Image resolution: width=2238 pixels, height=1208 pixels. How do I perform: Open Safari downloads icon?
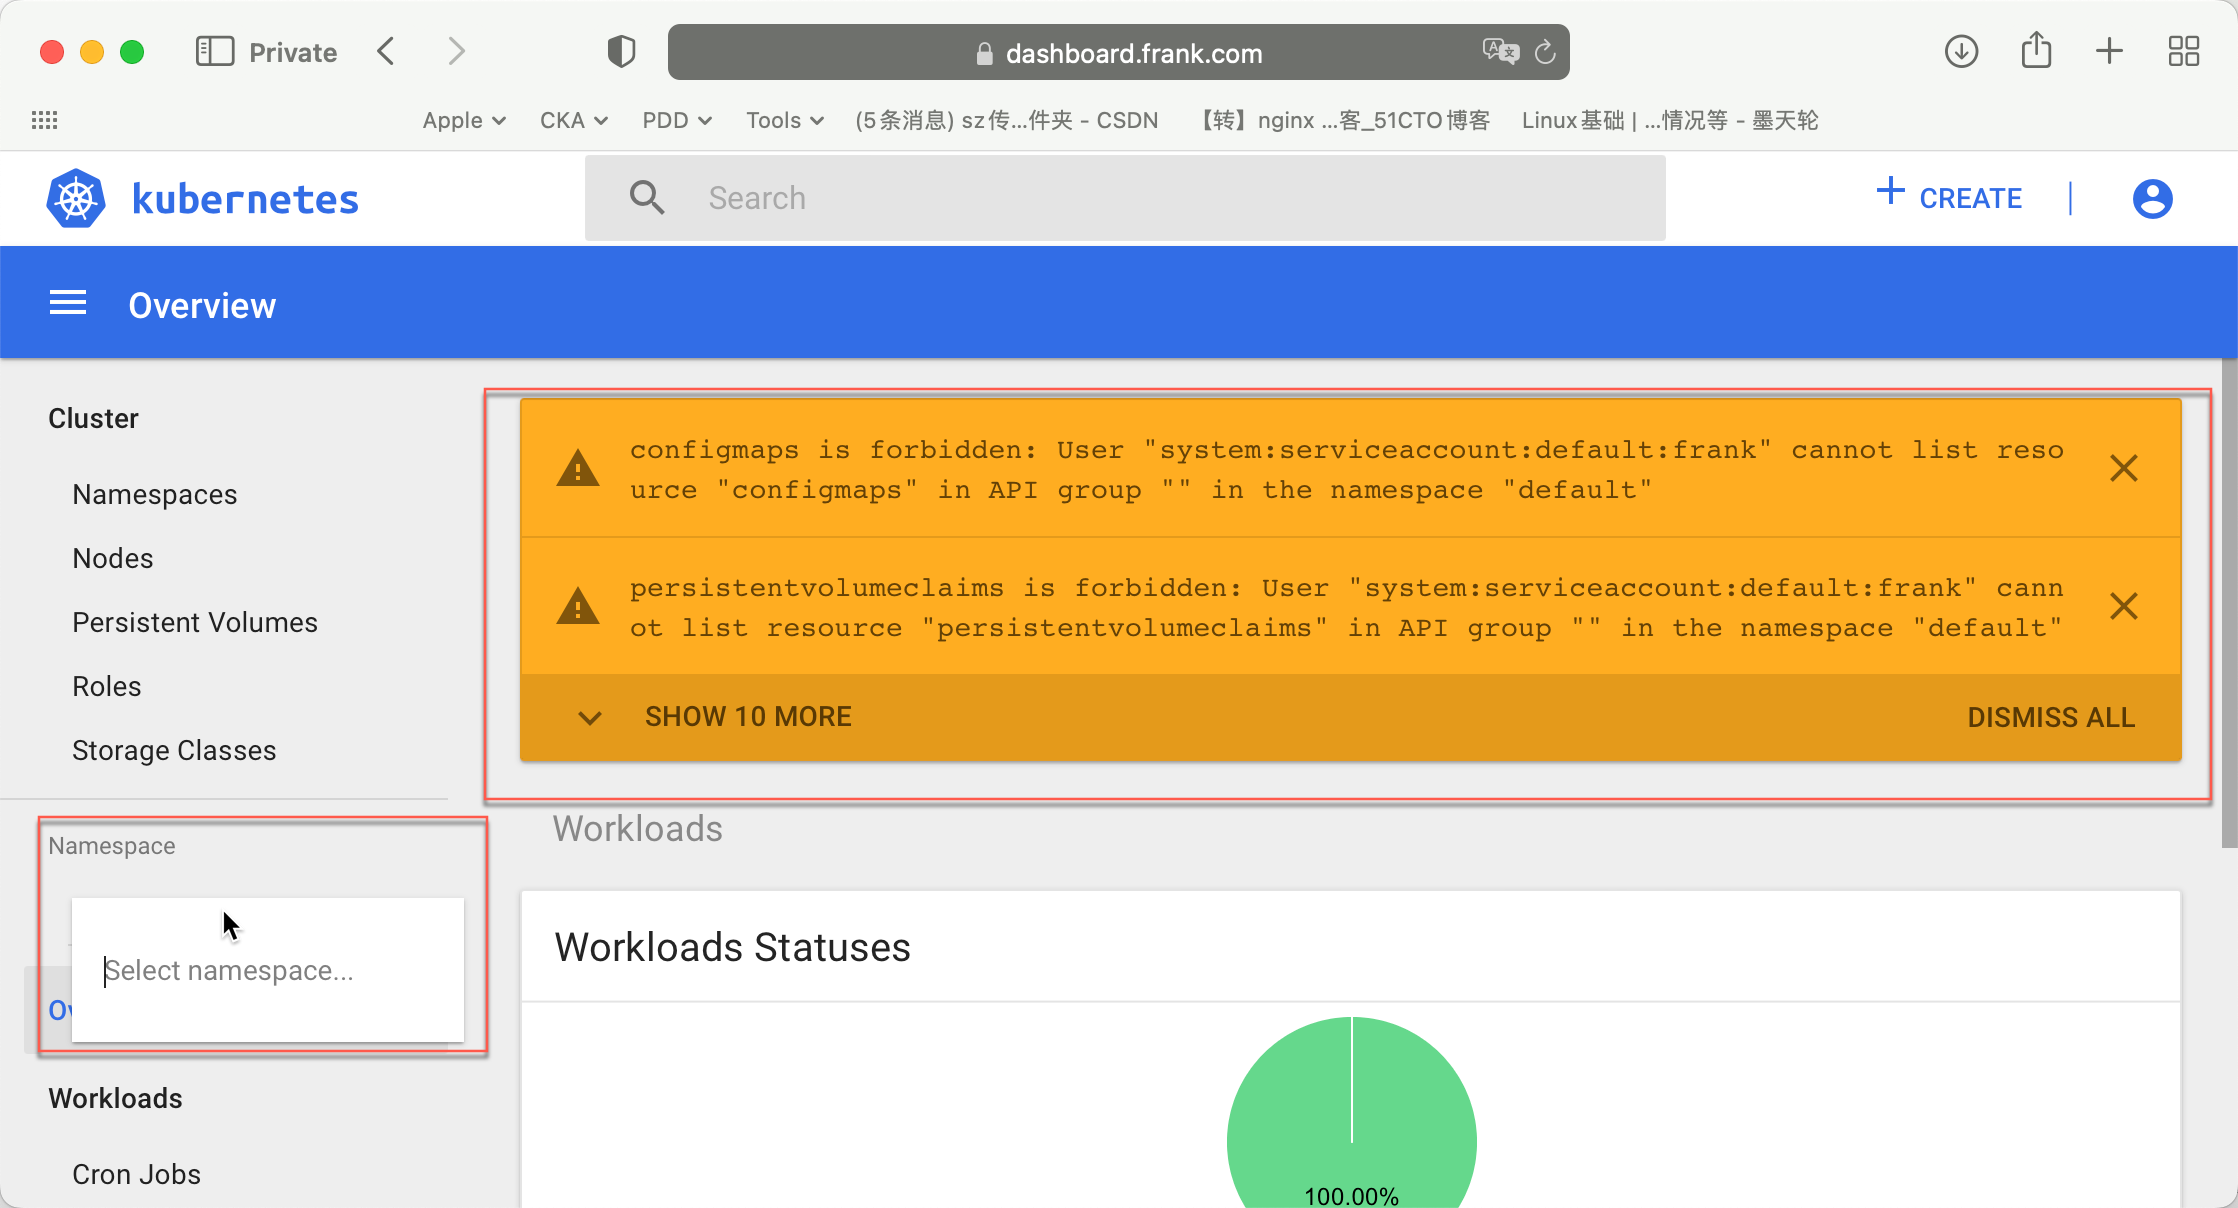tap(1961, 51)
